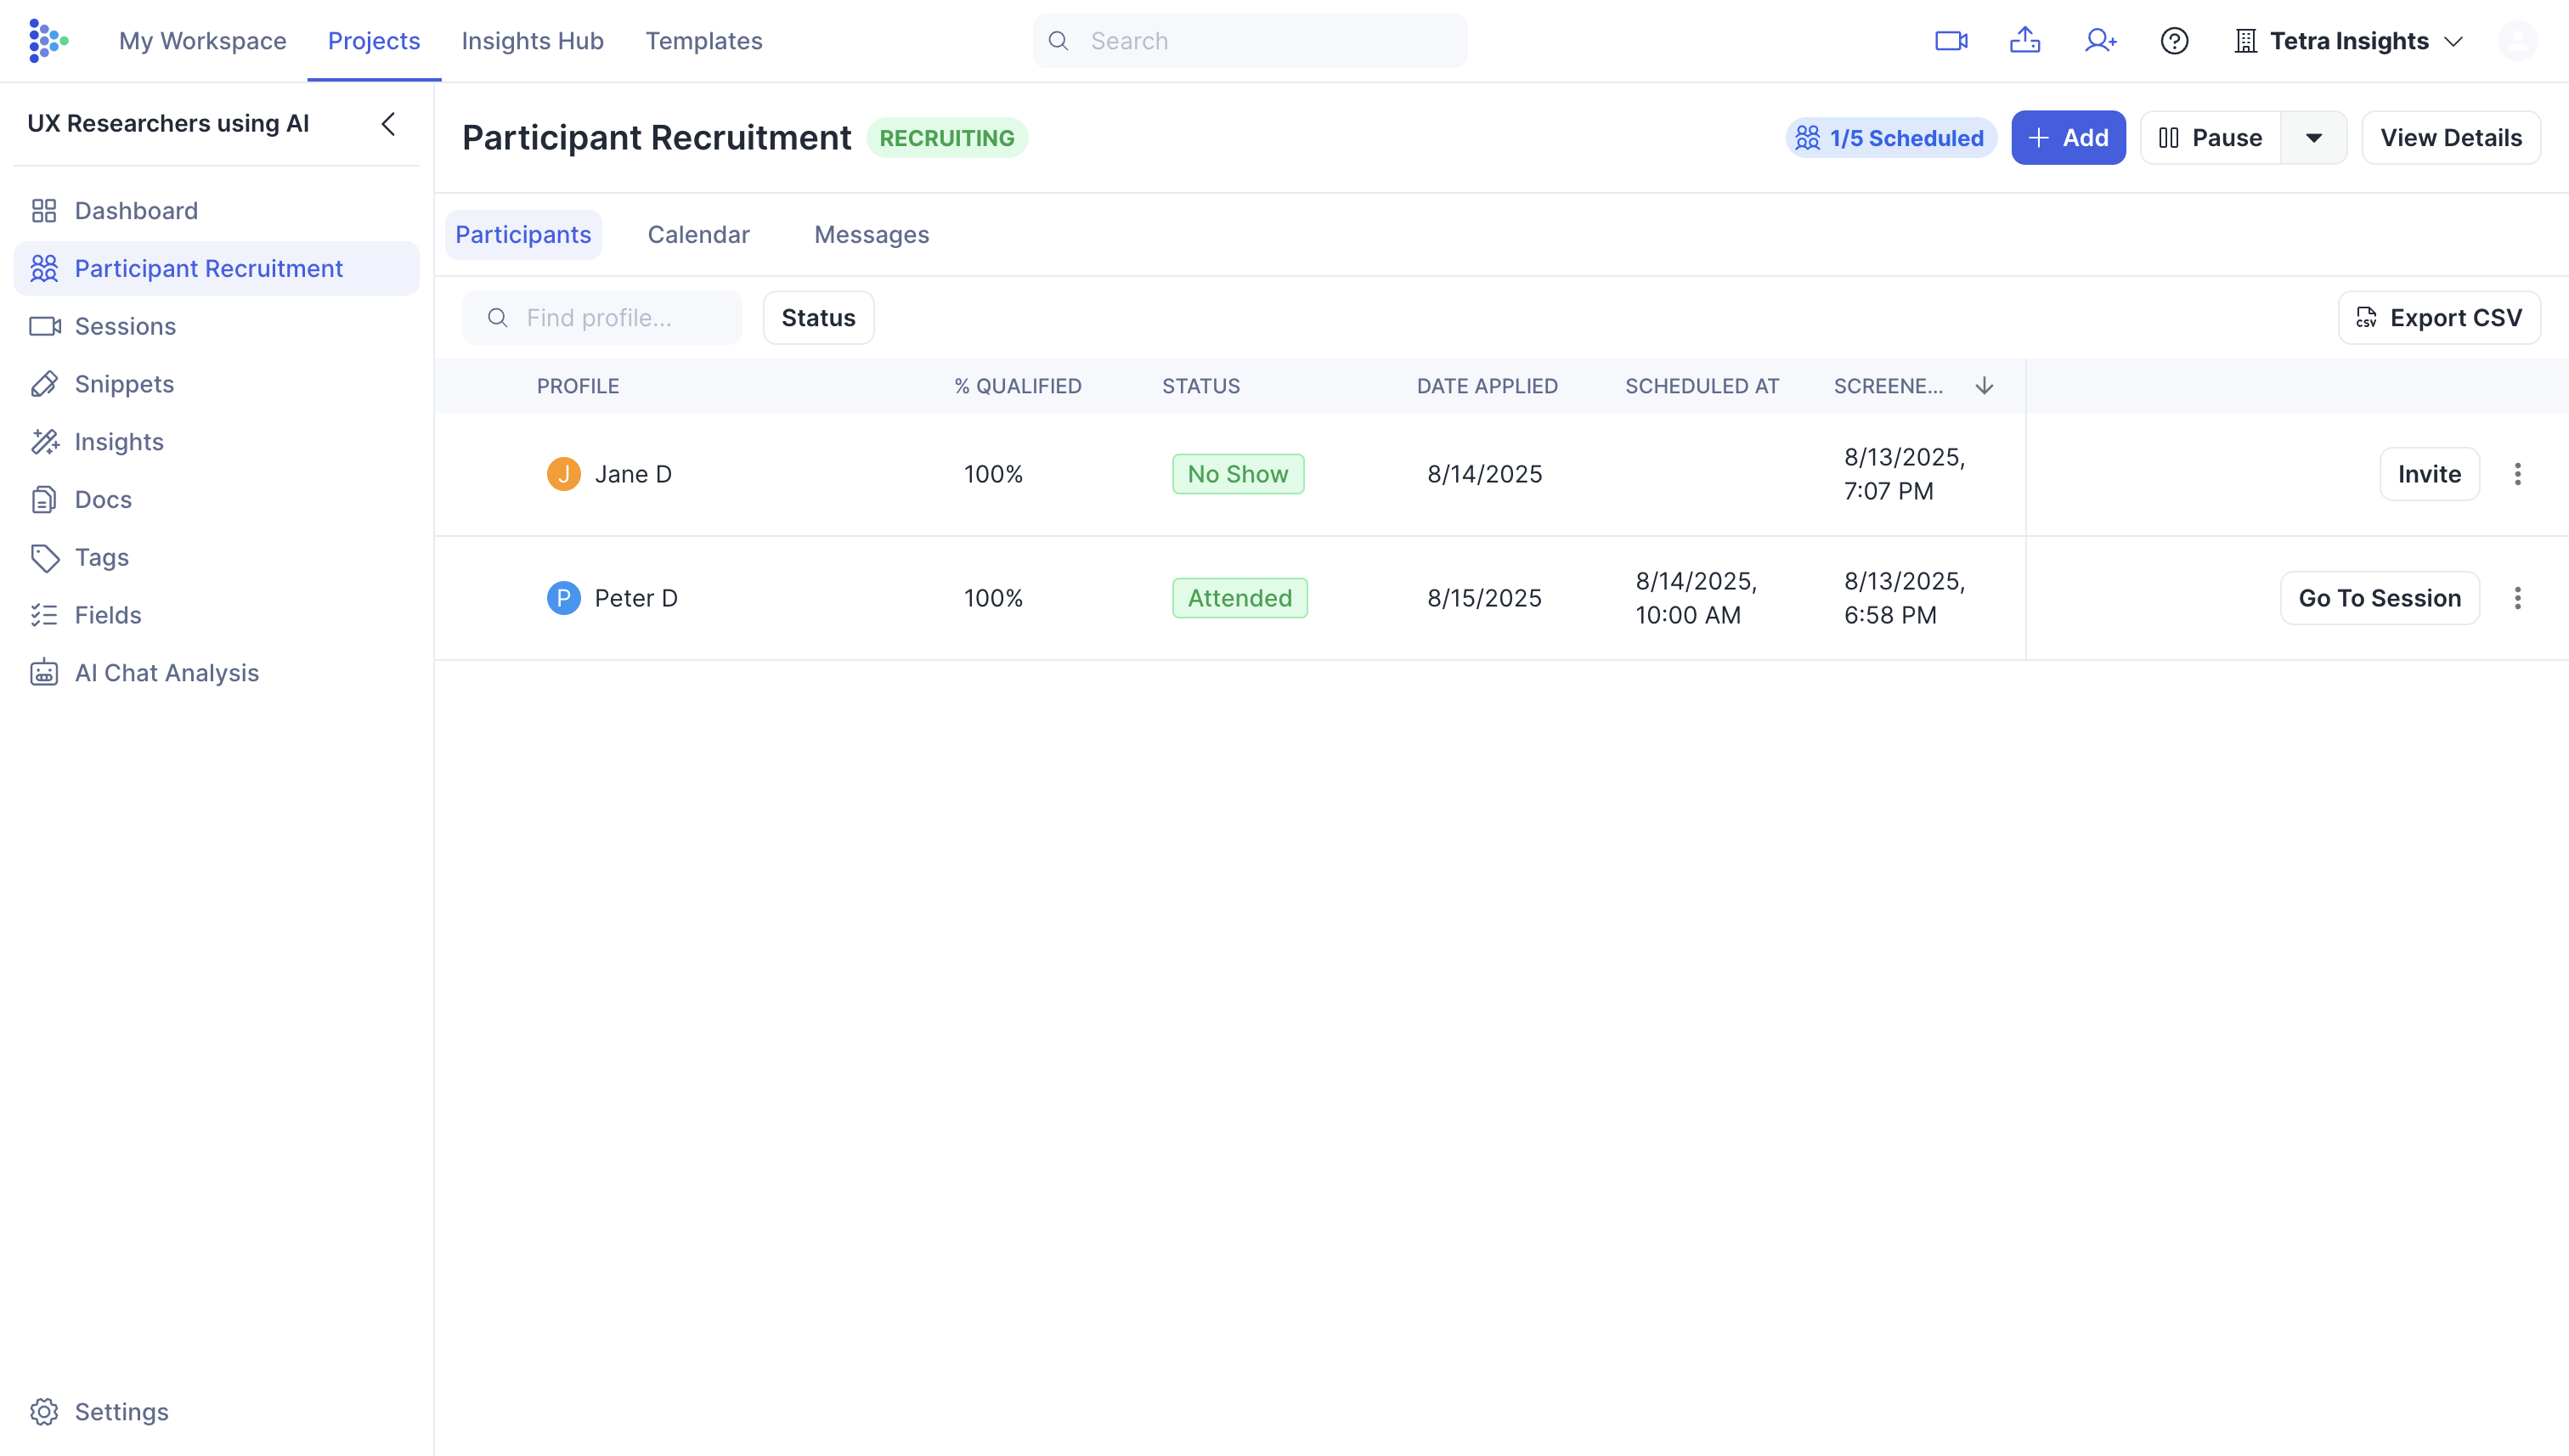
Task: Open the Projects nav tab
Action: click(374, 41)
